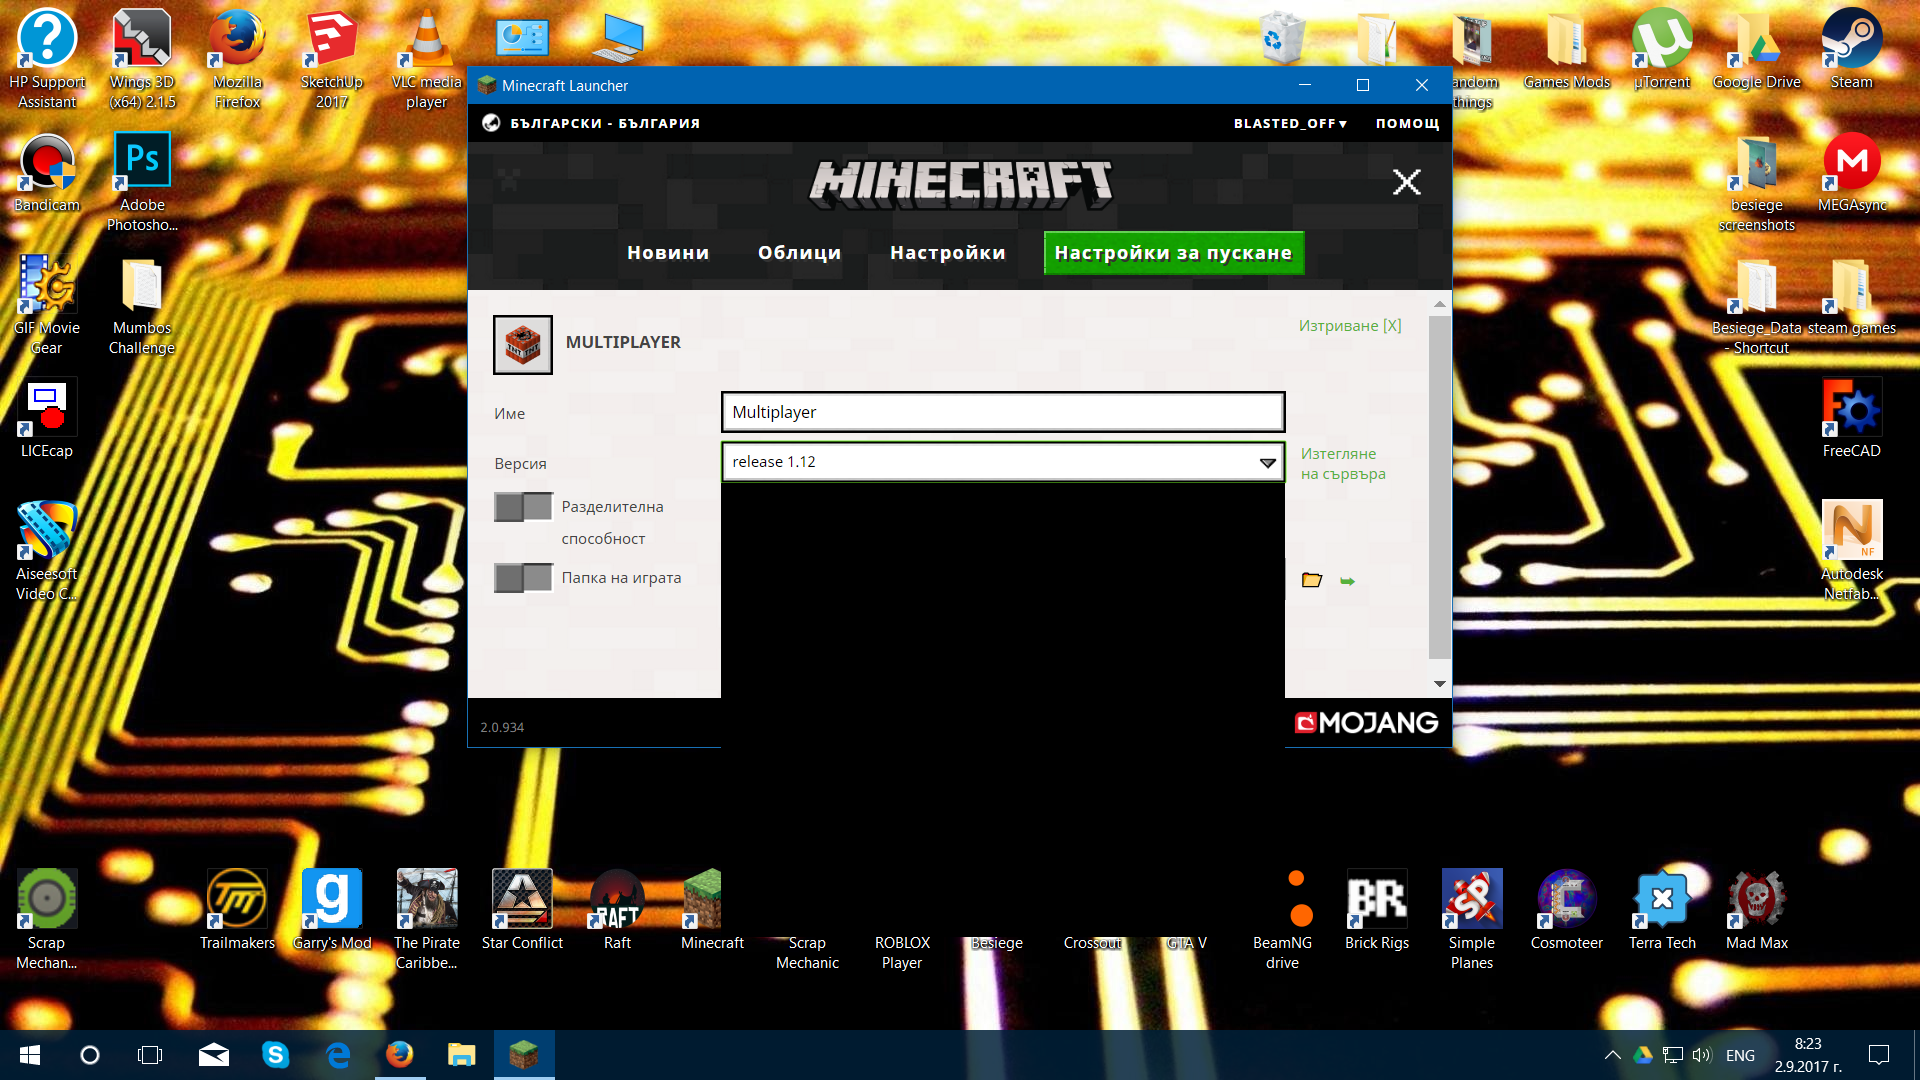
Task: Click the launcher's vertical scrollbar
Action: (1439, 490)
